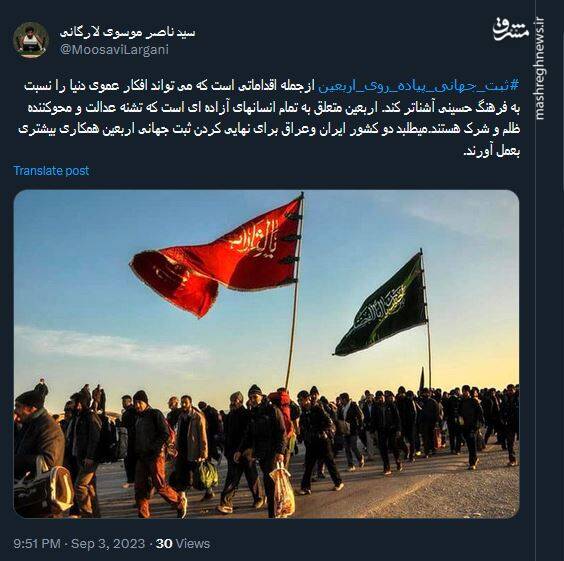This screenshot has height=561, width=564.
Task: Click the 9:51 PM timestamp
Action: pyautogui.click(x=37, y=543)
